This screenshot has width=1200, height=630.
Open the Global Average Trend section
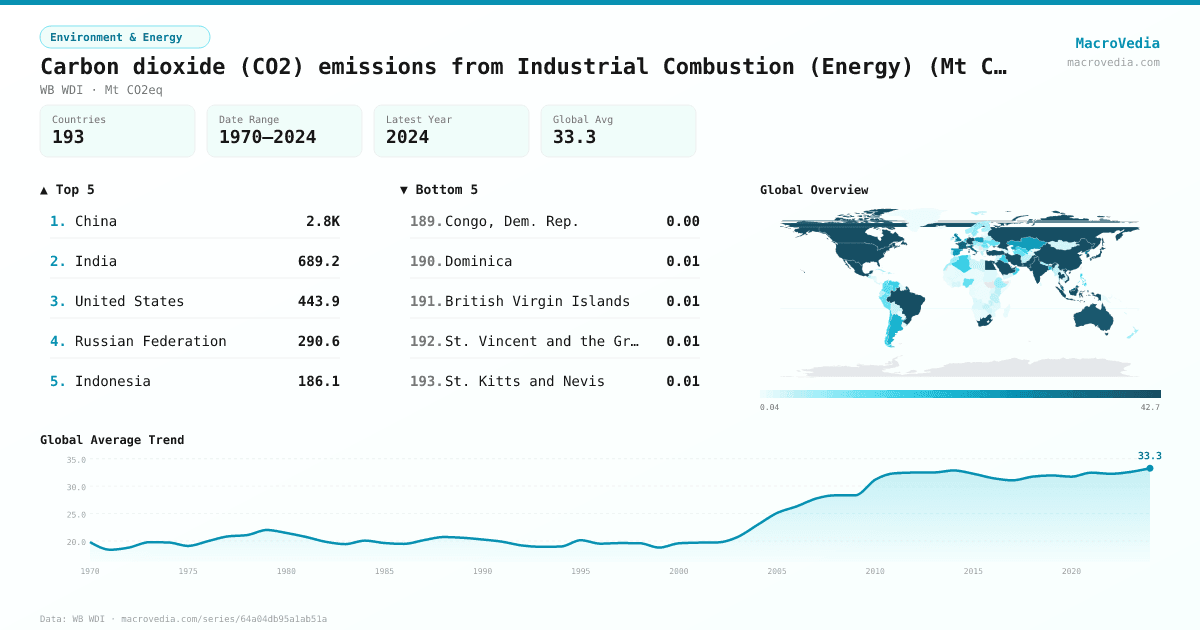[x=112, y=440]
